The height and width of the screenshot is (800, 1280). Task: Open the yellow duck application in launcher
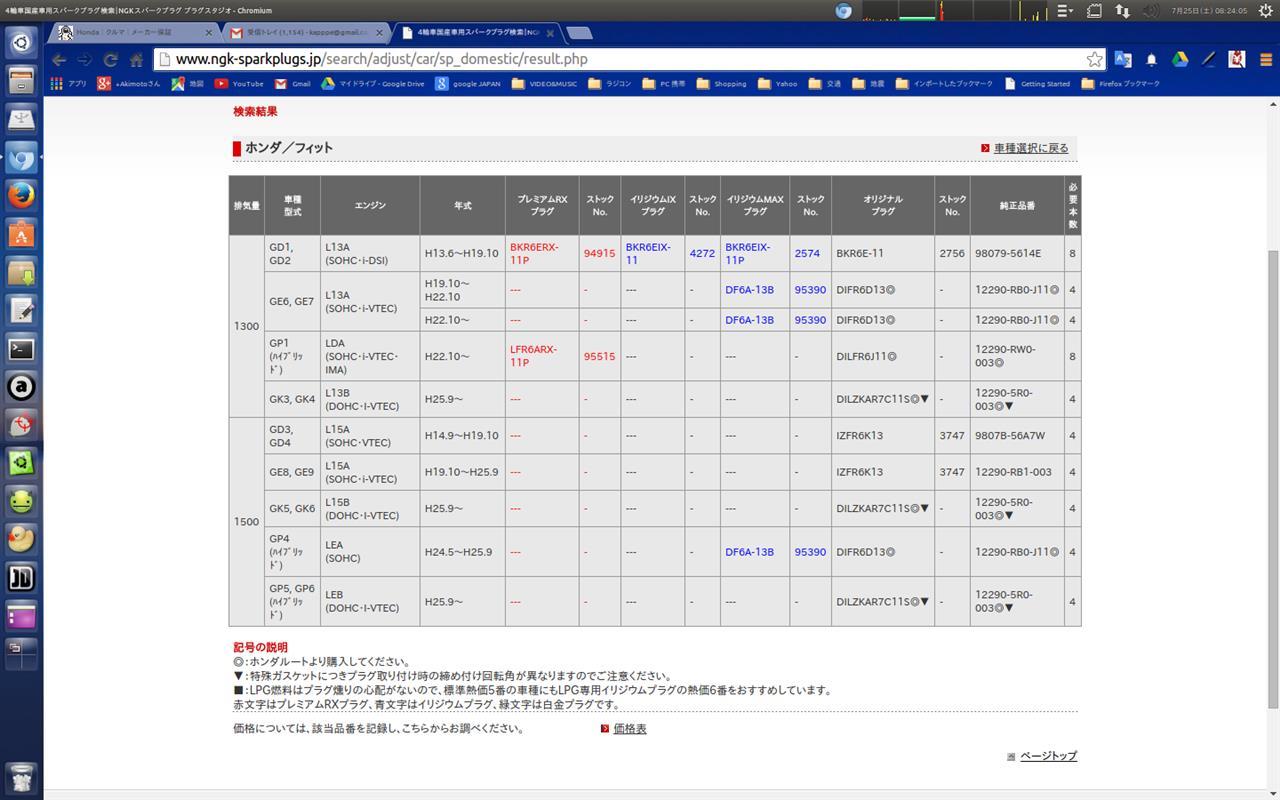(21, 540)
